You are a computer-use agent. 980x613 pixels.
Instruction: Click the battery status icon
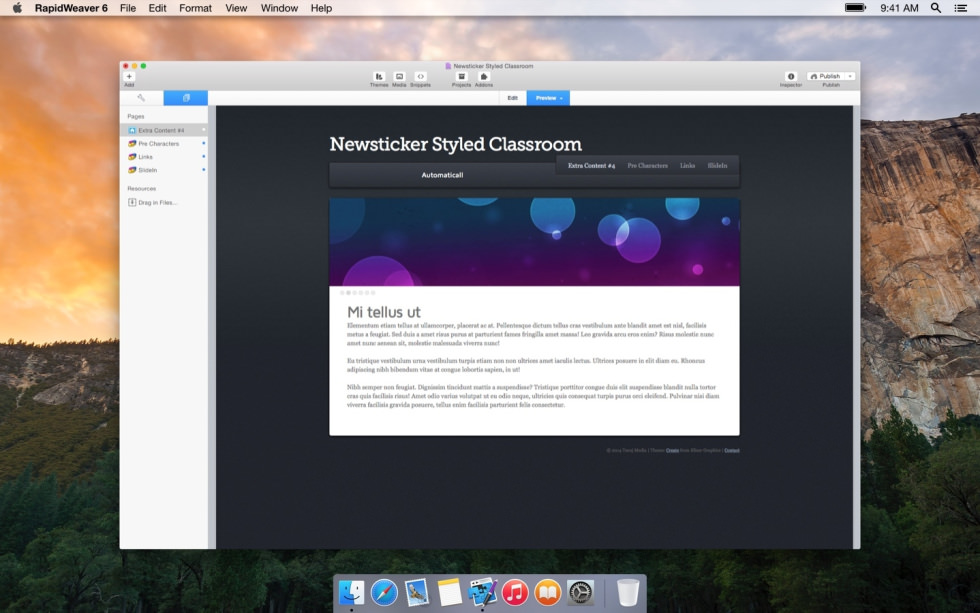855,8
